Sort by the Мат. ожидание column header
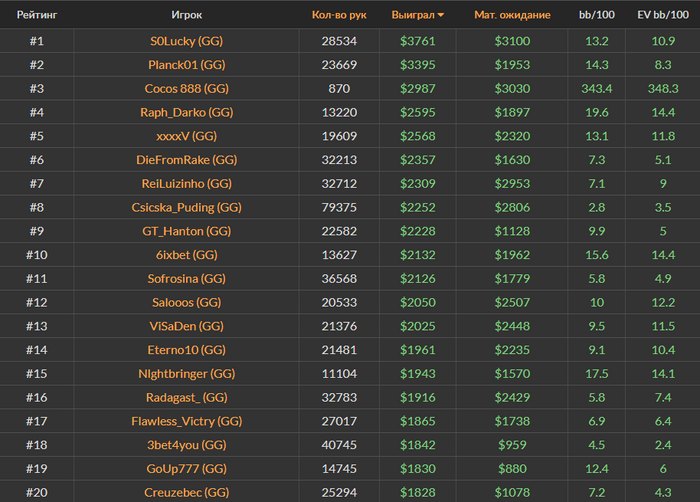 coord(512,16)
